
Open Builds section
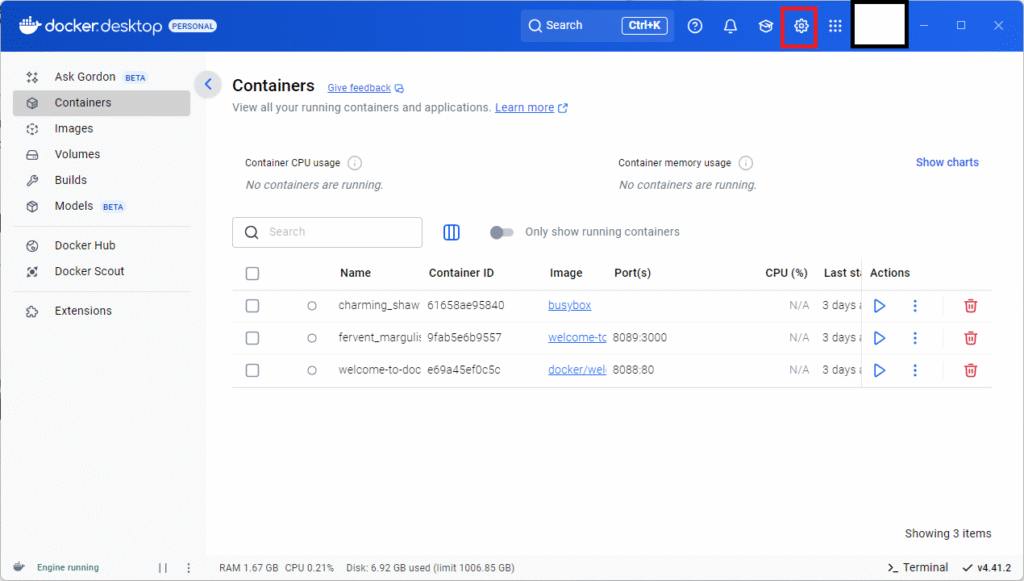point(101,180)
